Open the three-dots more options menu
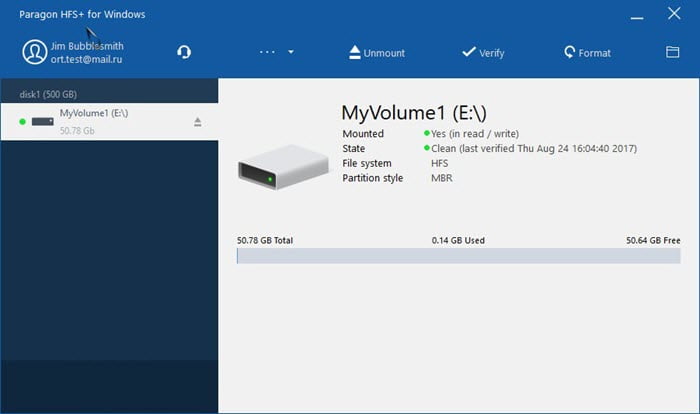 point(267,52)
